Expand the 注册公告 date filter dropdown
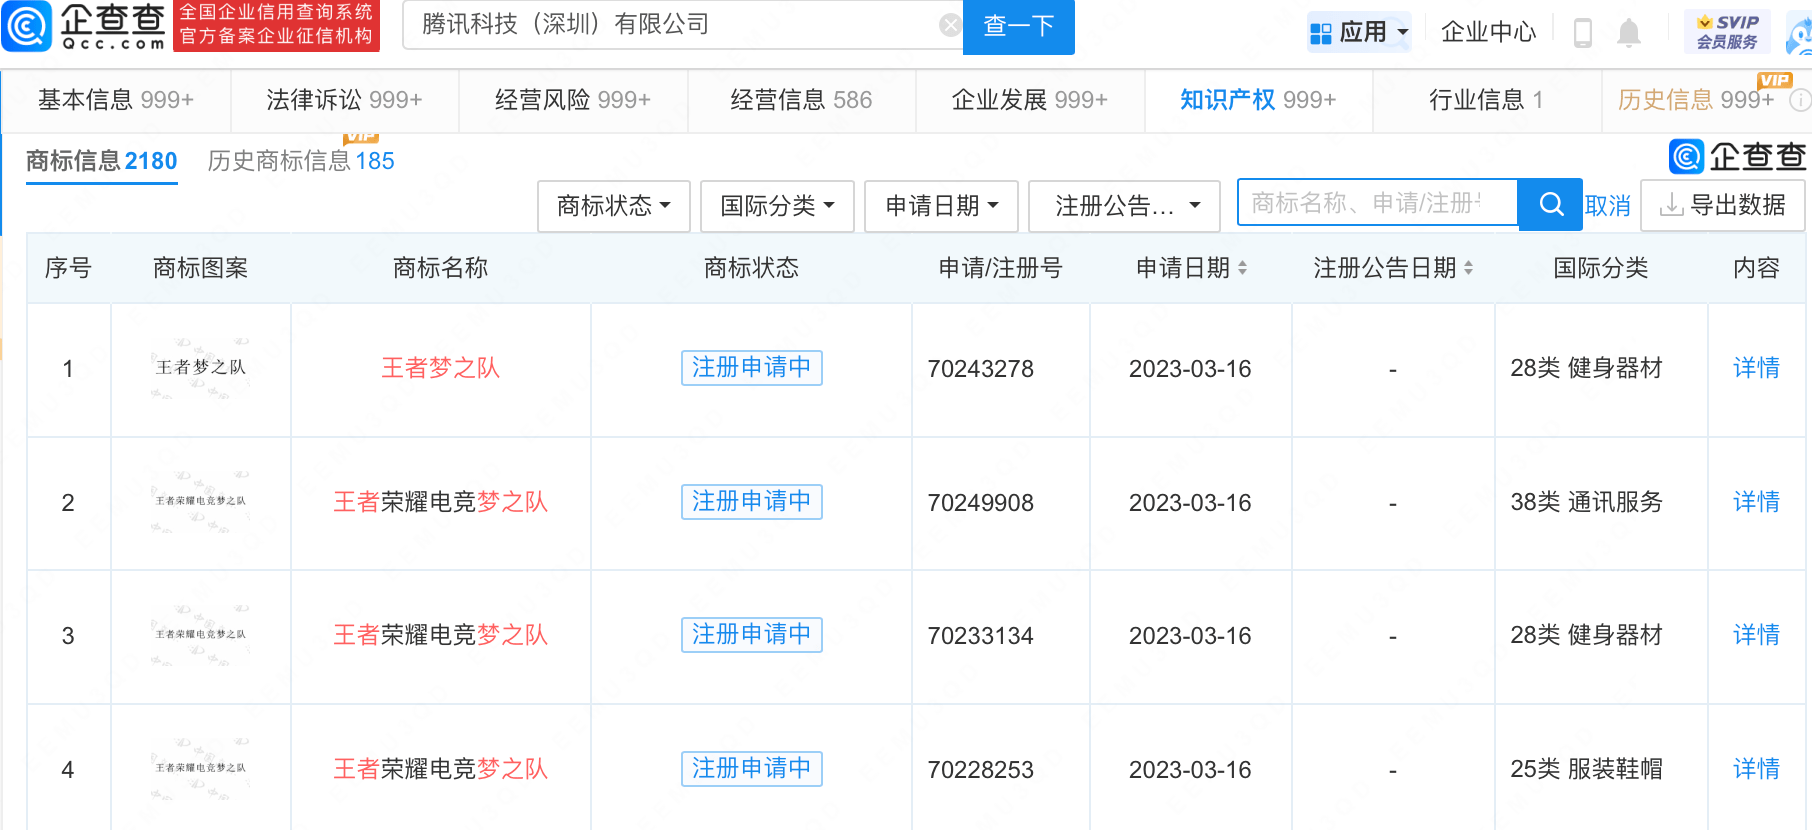 tap(1124, 206)
